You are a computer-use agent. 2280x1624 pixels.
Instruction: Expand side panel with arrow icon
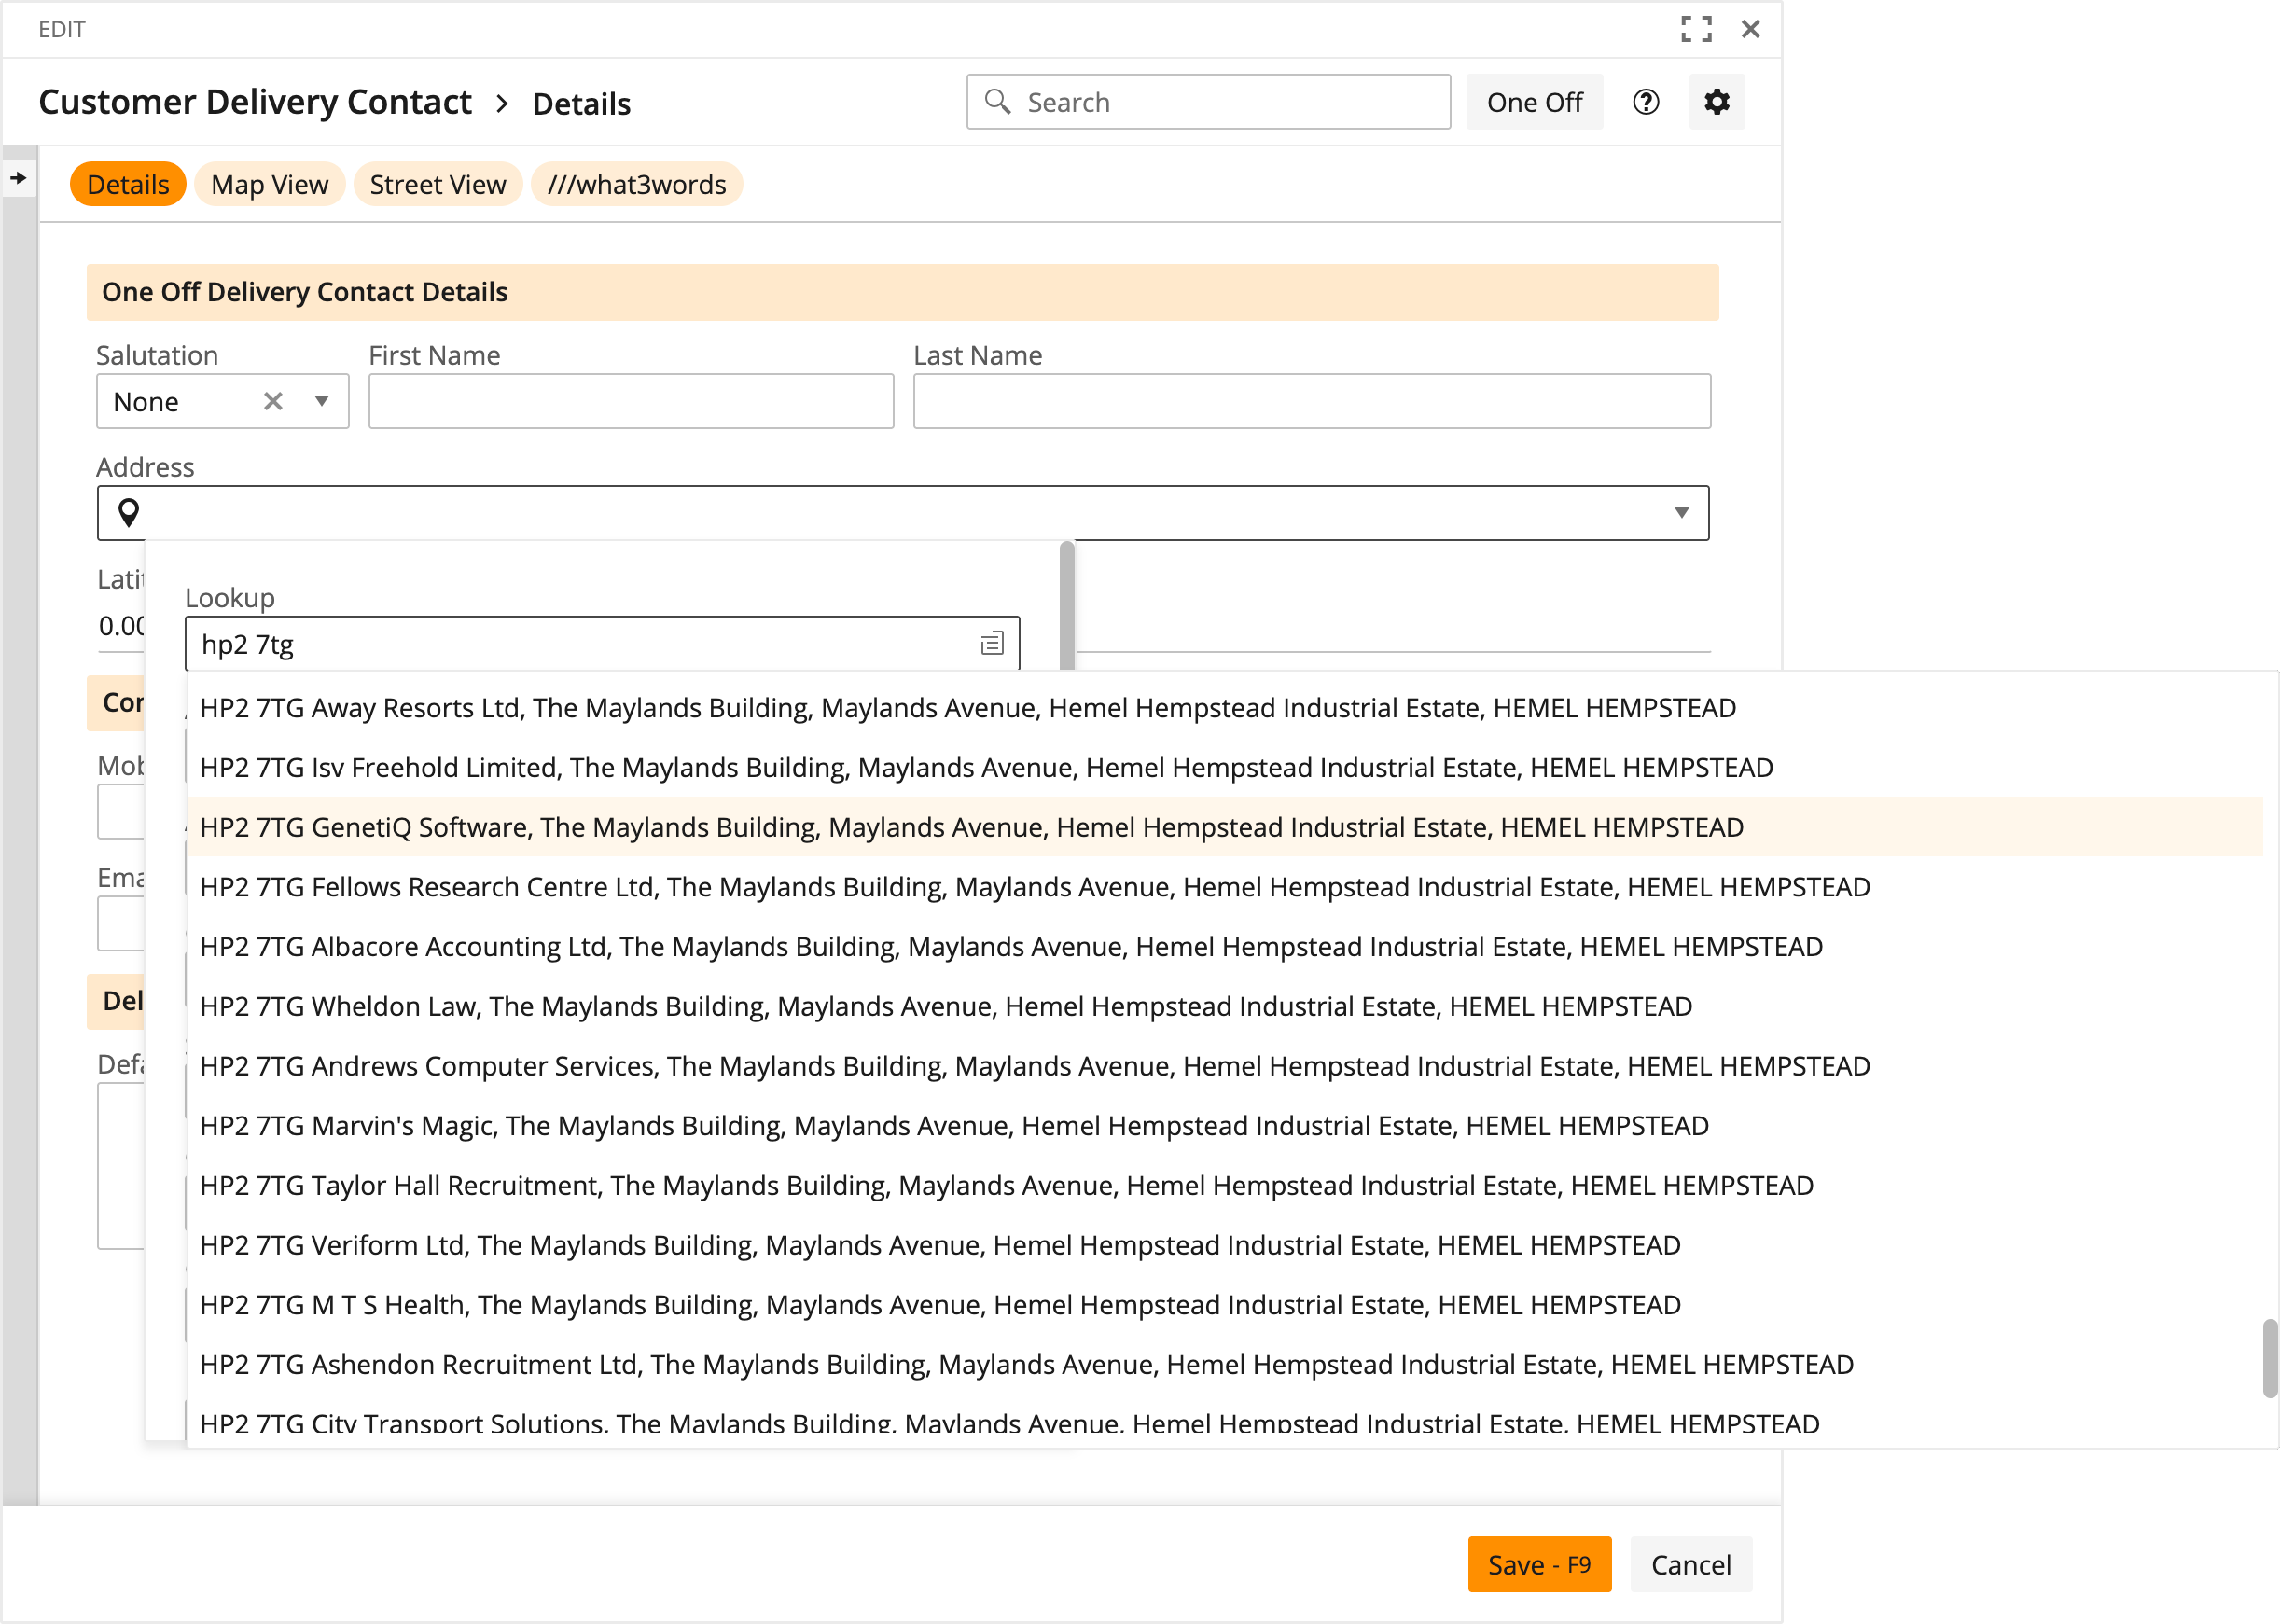[19, 178]
